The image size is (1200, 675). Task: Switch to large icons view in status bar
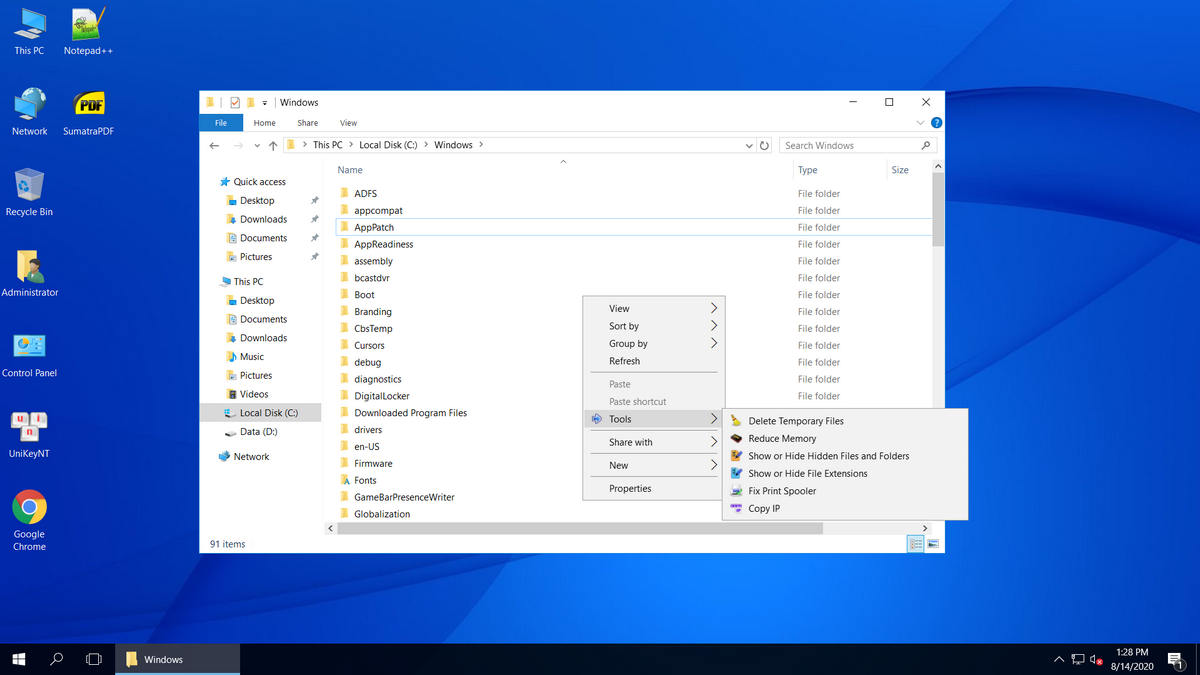pos(932,543)
